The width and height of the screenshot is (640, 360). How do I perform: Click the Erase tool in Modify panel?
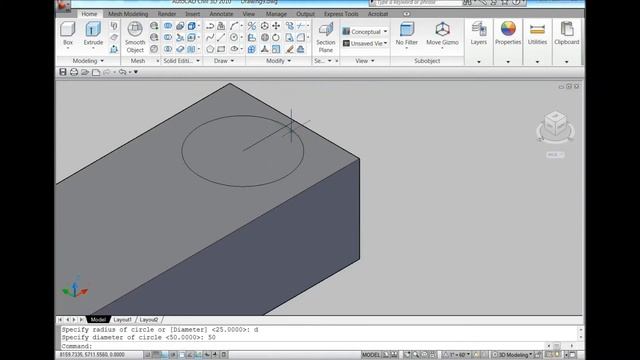point(290,49)
